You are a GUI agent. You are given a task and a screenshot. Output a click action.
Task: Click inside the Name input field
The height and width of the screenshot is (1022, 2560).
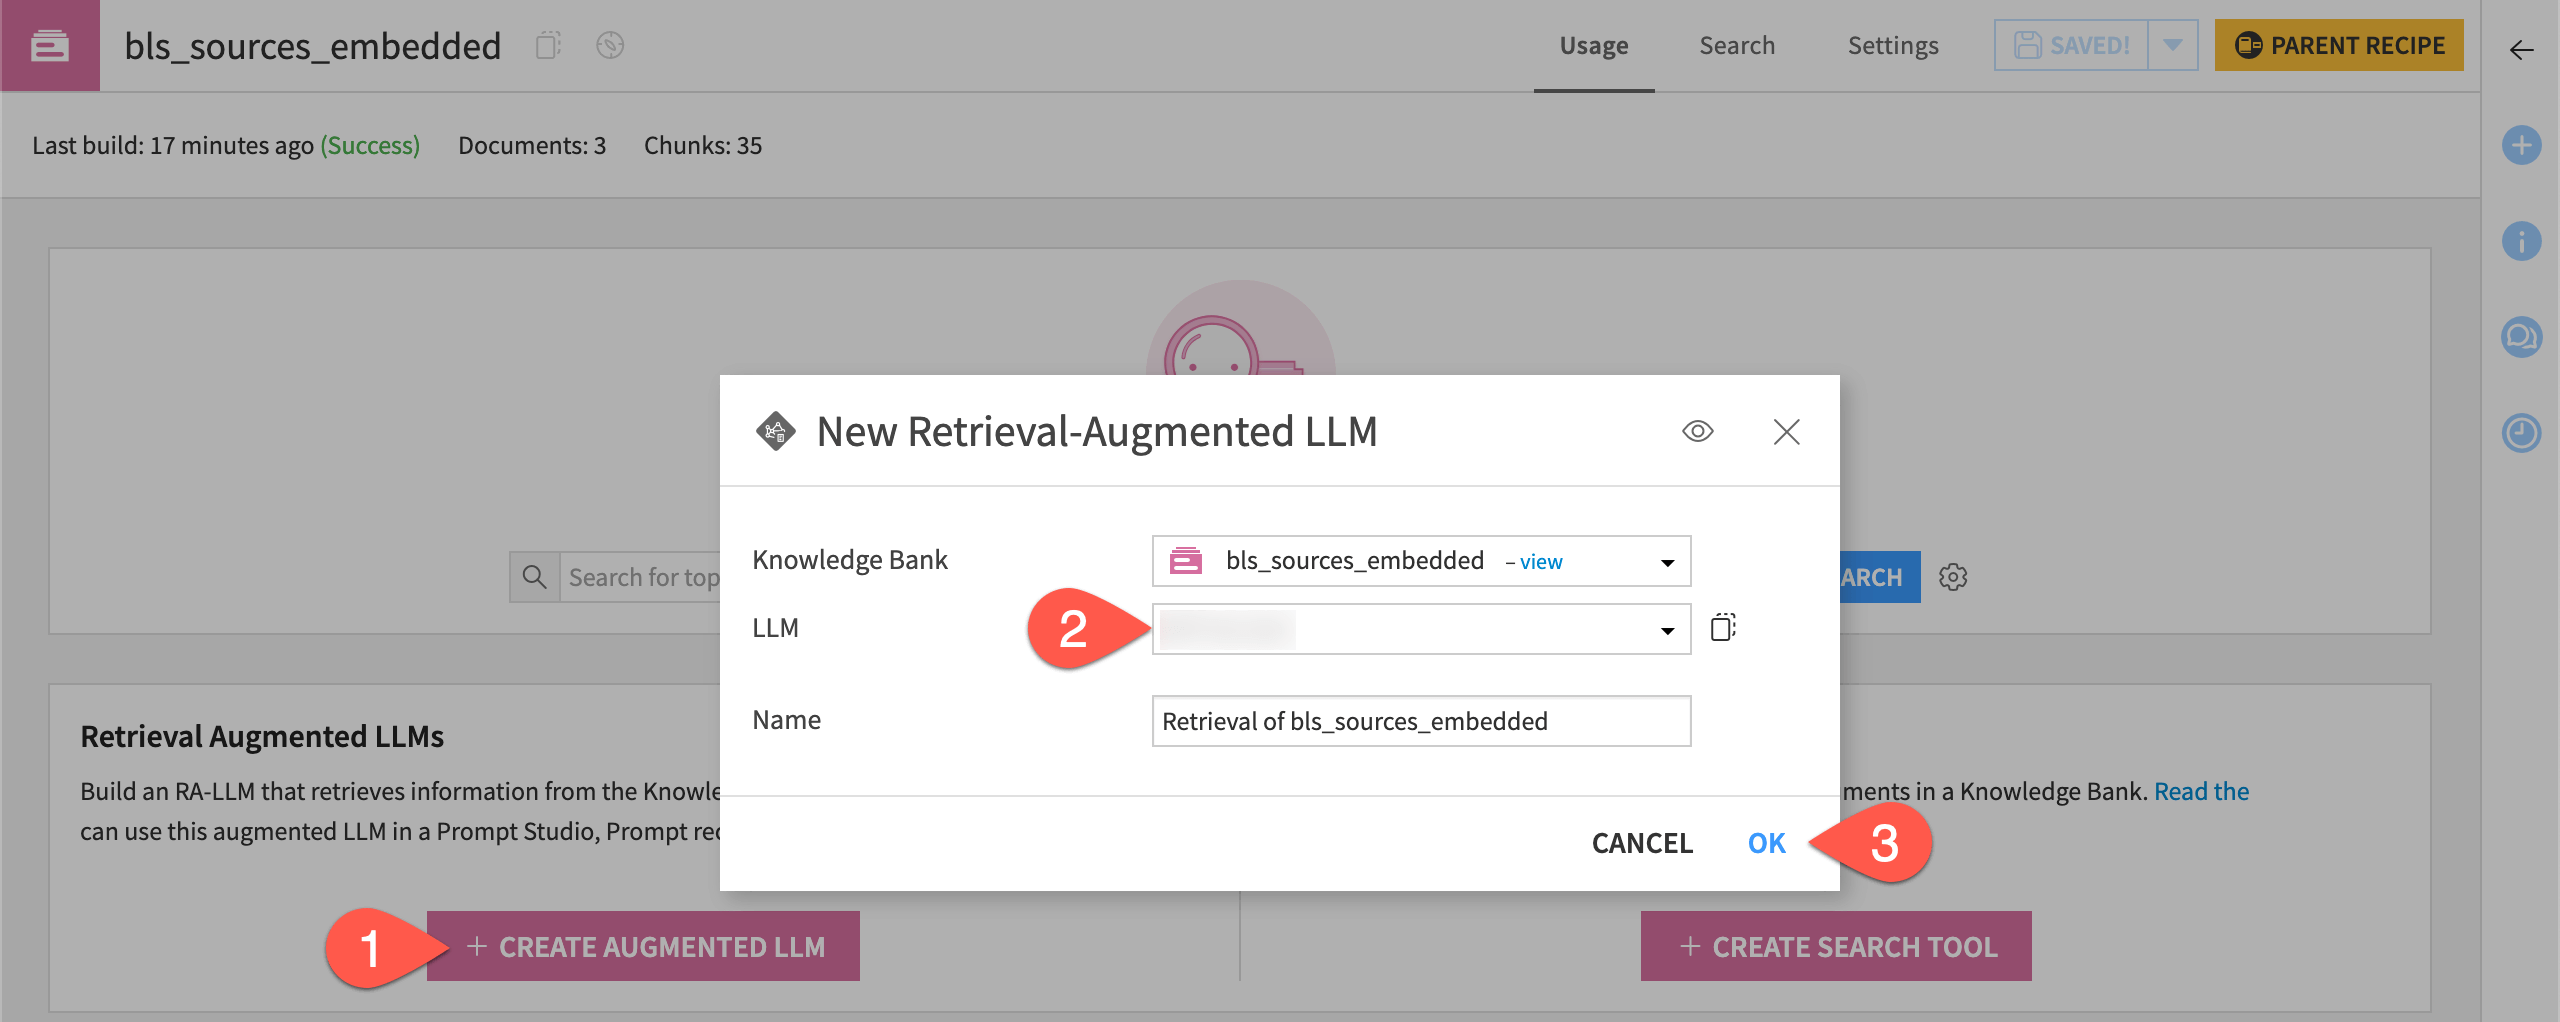(1420, 720)
